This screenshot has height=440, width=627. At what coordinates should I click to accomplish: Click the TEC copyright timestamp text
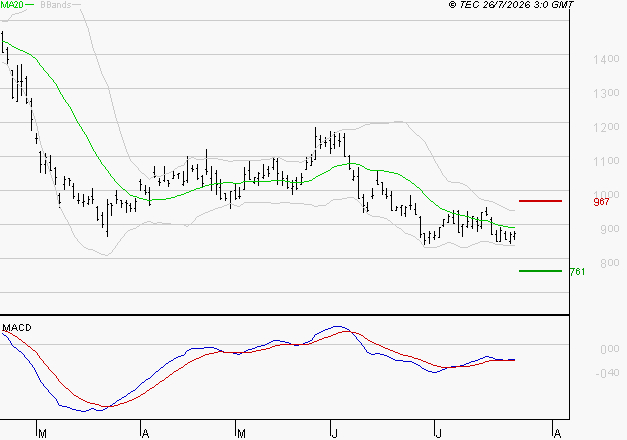click(x=511, y=5)
